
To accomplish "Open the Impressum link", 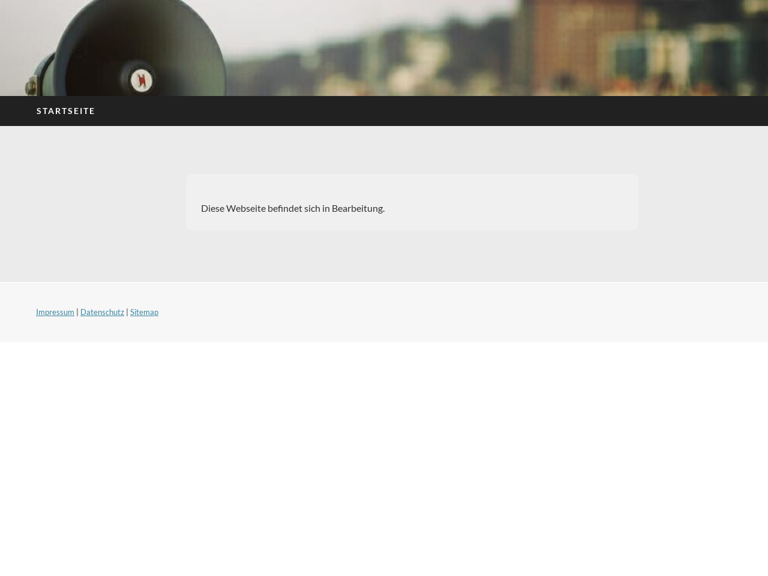I will (x=55, y=312).
